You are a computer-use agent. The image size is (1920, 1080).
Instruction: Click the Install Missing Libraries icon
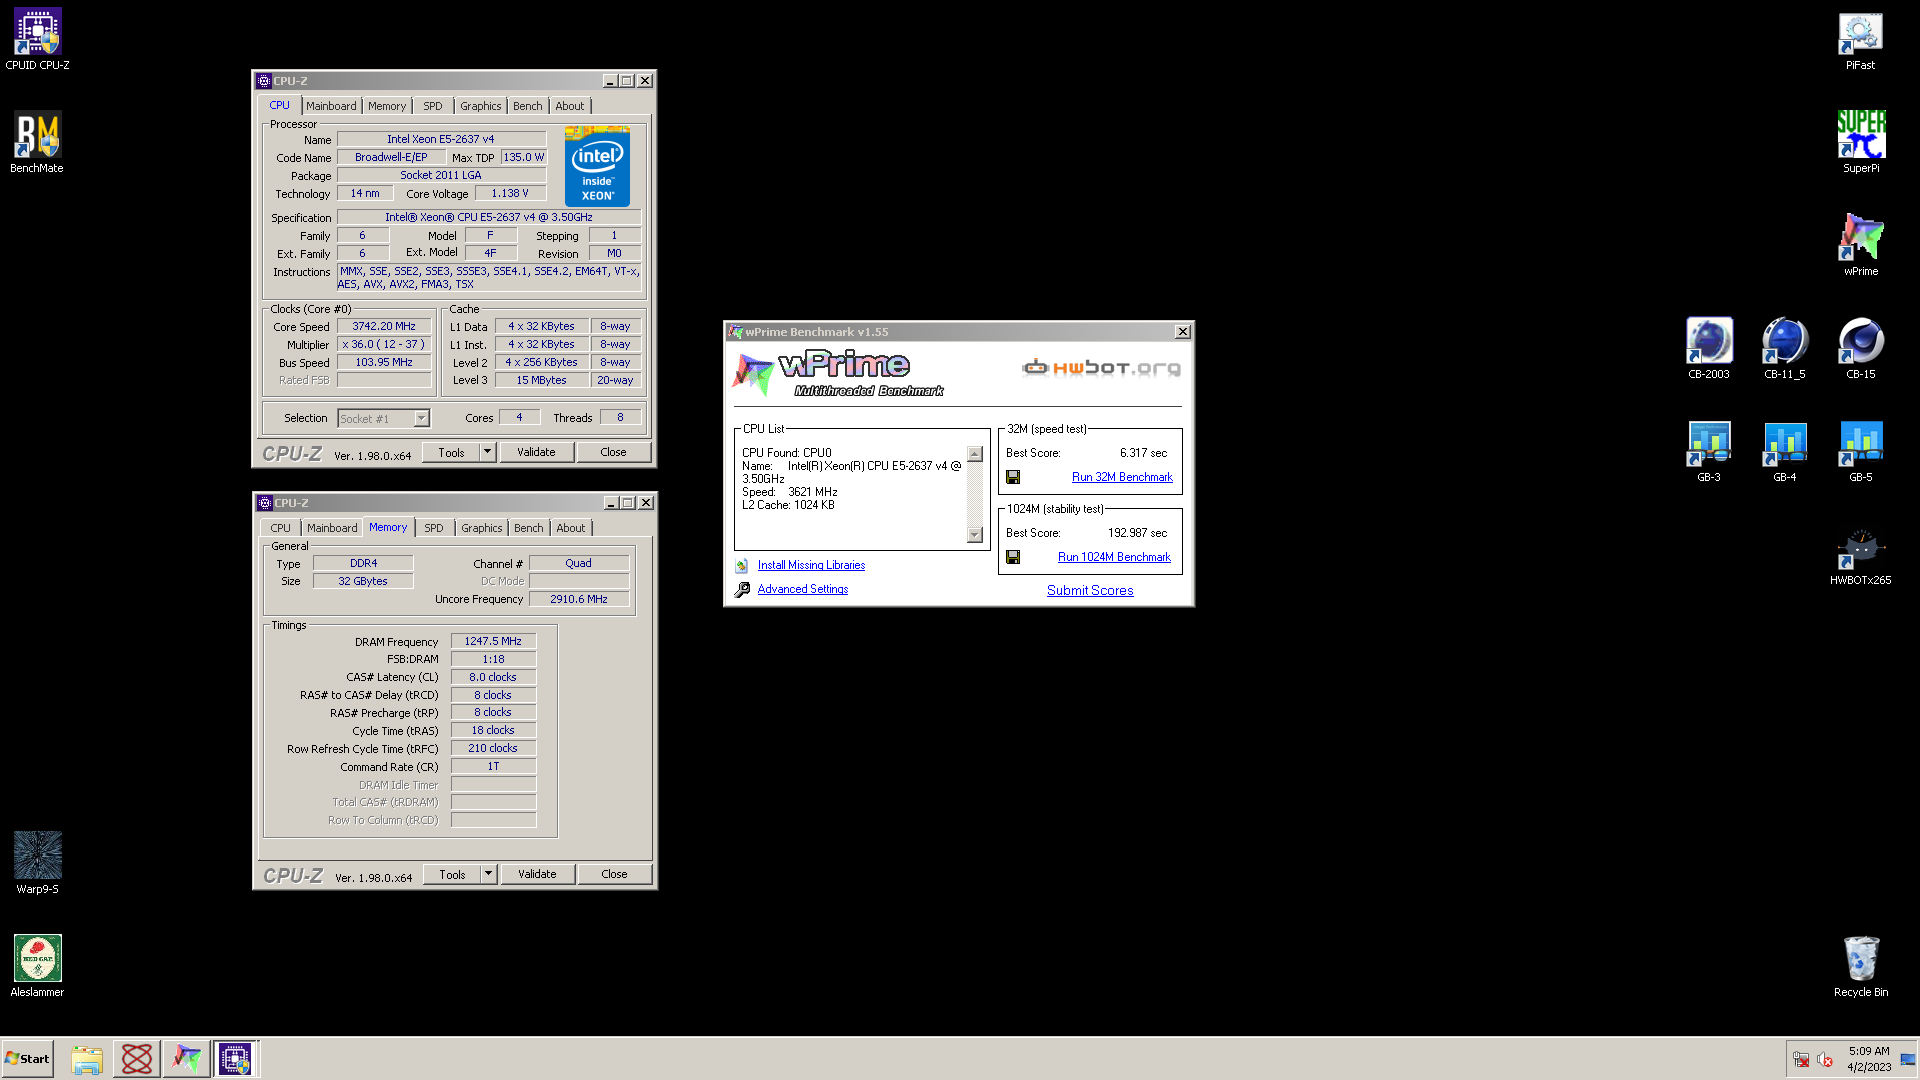pyautogui.click(x=742, y=566)
